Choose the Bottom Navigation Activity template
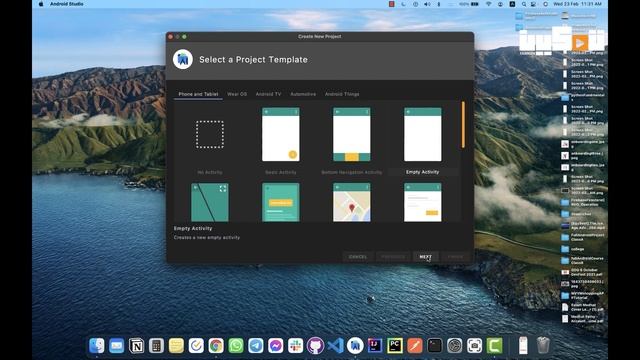The width and height of the screenshot is (640, 360). tap(352, 134)
